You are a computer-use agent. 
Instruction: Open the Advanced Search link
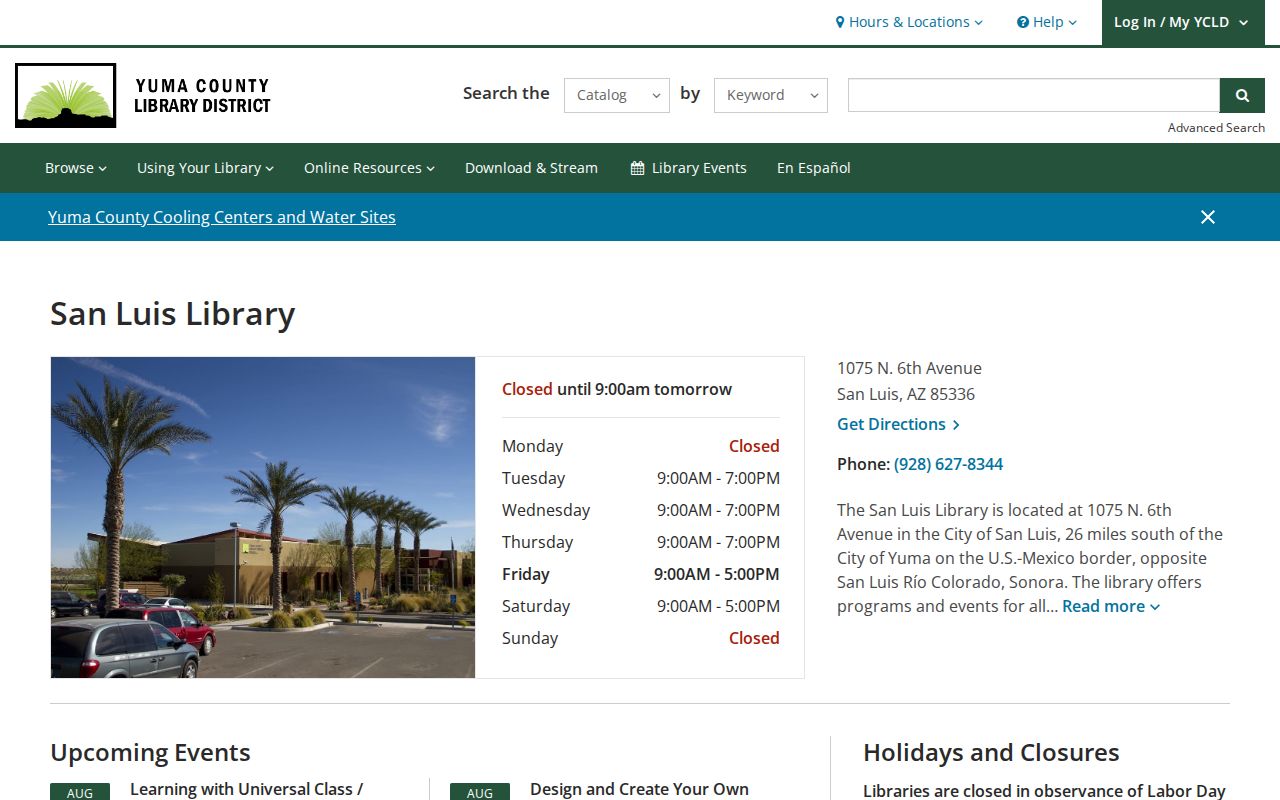(x=1216, y=128)
